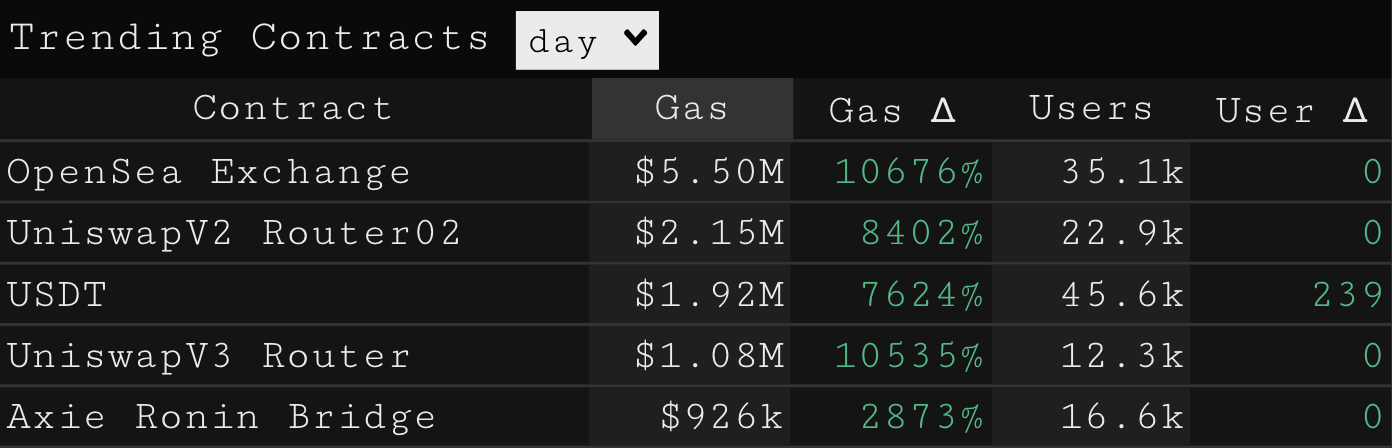
Task: Click the 10676% gas change value
Action: pos(909,172)
